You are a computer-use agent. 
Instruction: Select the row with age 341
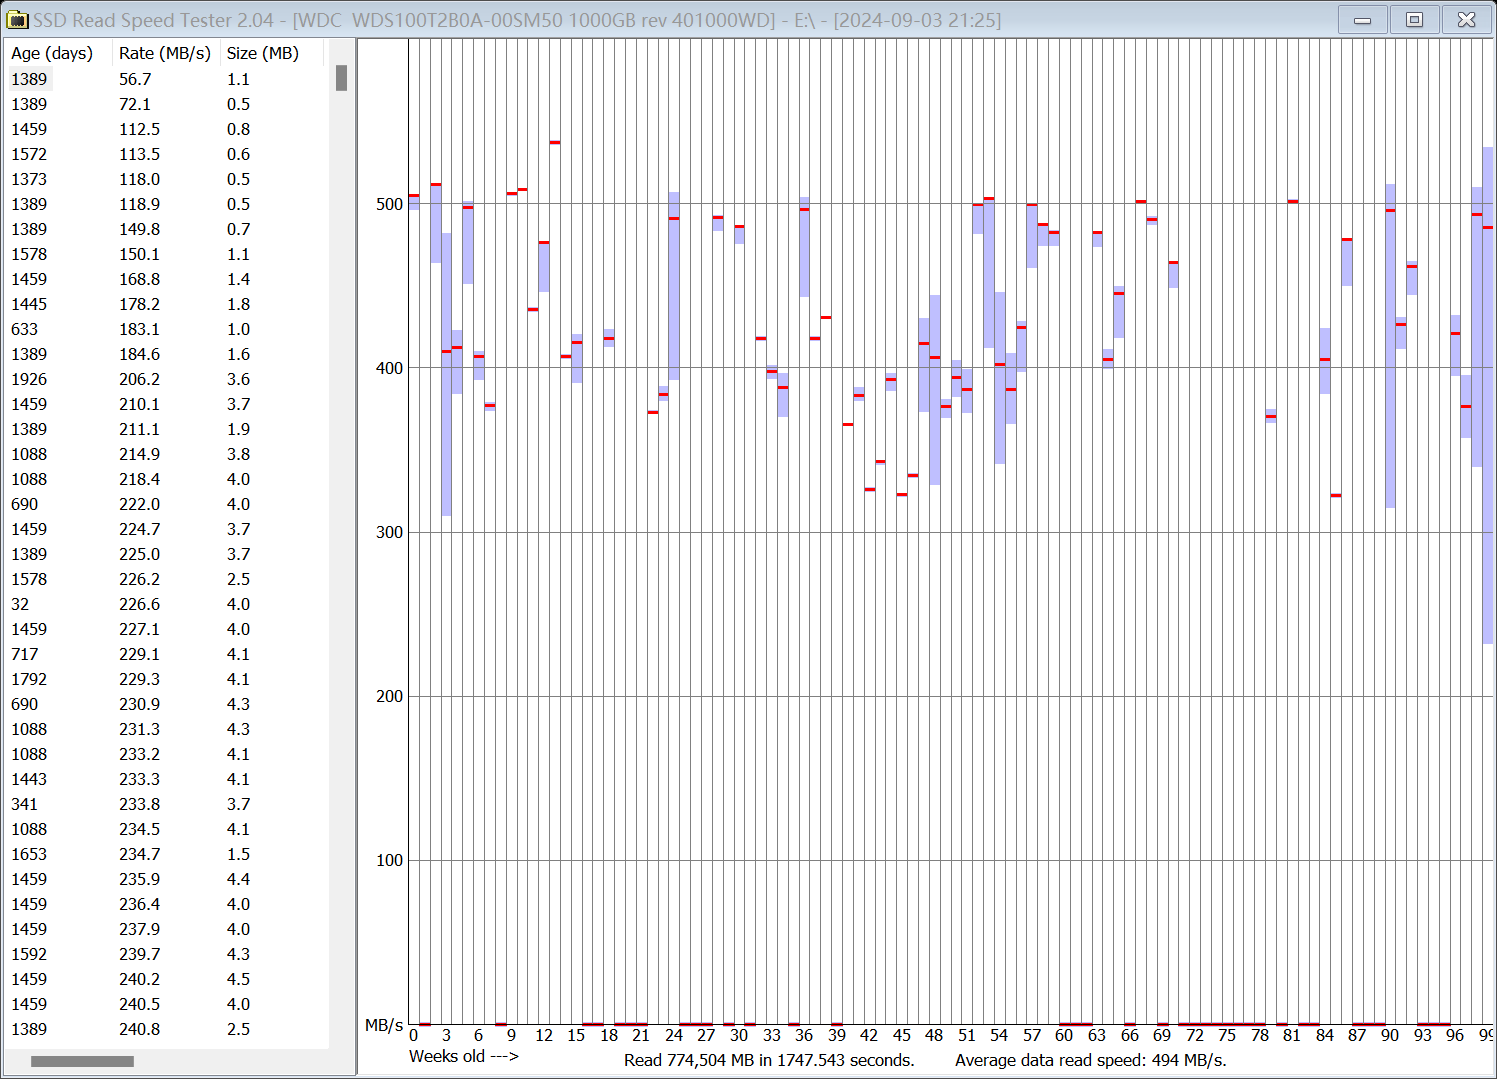(166, 804)
